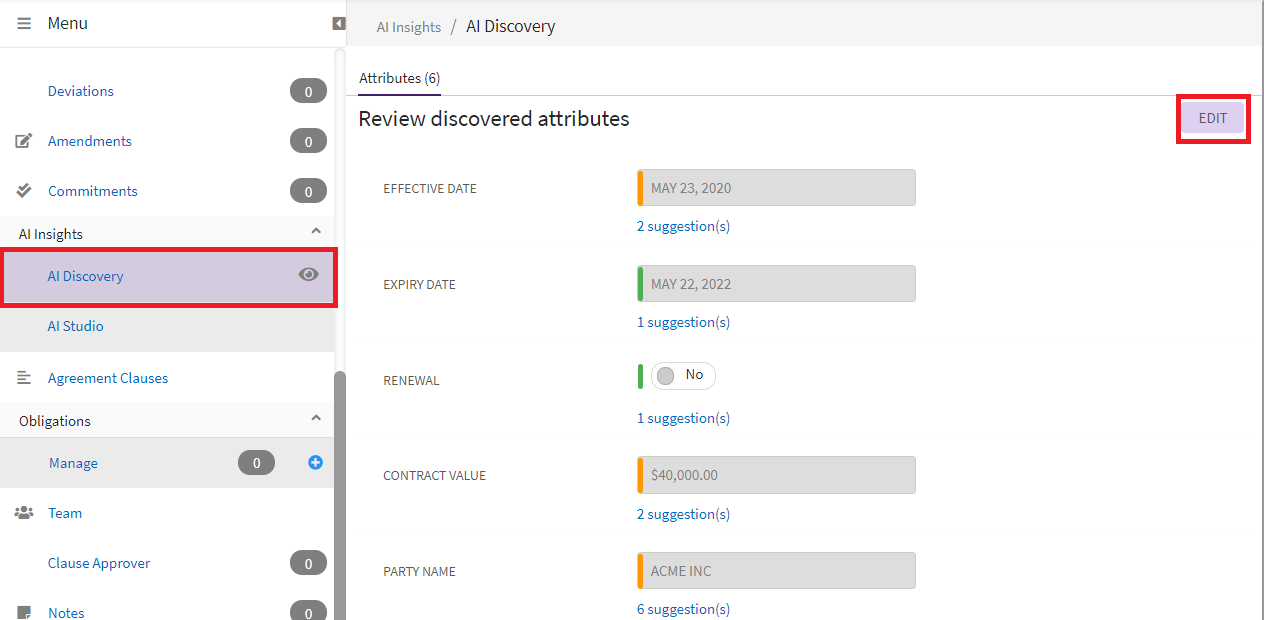Click the hamburger menu icon
The image size is (1264, 620).
tap(24, 23)
